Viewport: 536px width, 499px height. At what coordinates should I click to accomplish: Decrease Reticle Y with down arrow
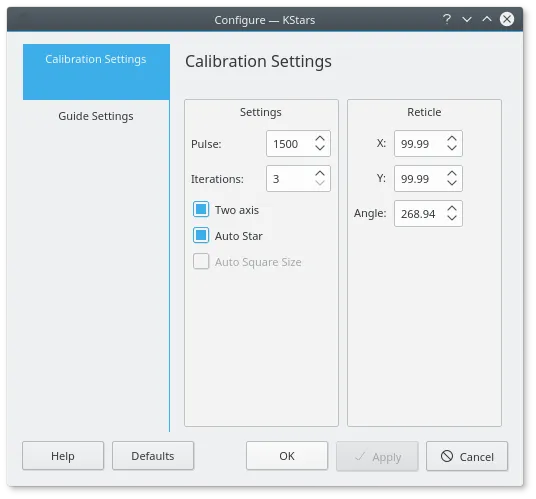[452, 183]
